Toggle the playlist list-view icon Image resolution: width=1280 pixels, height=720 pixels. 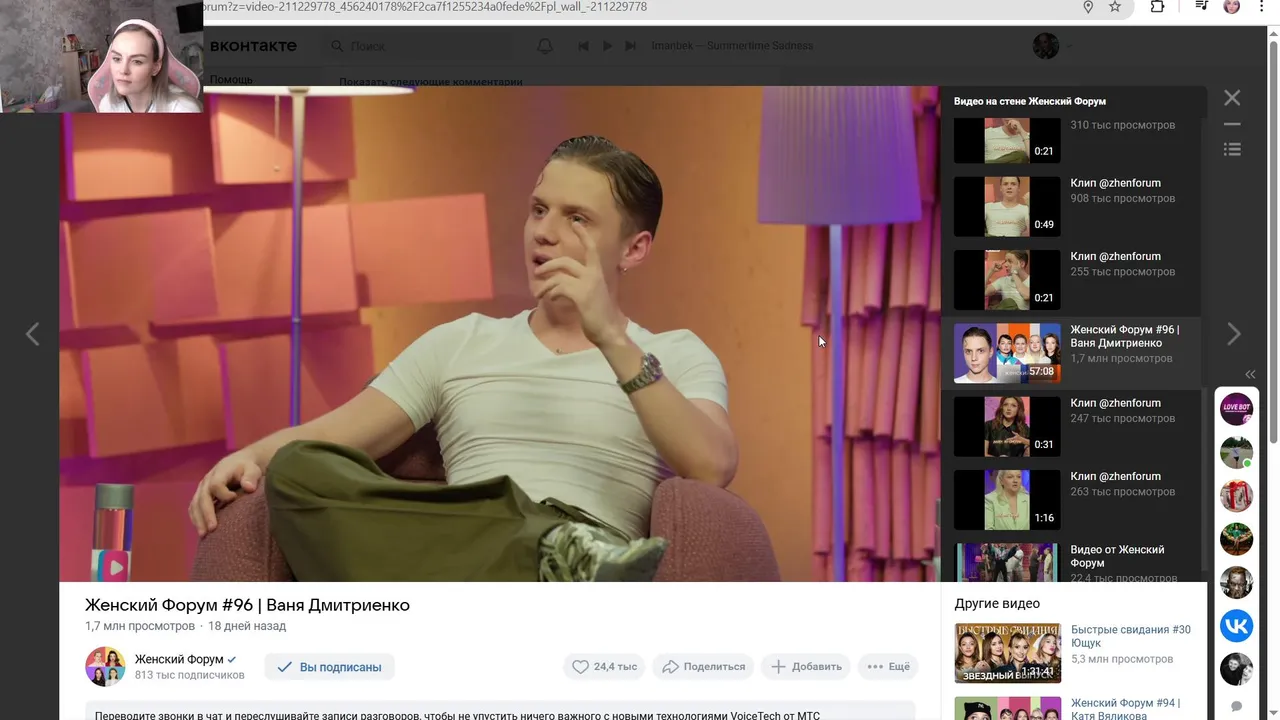click(x=1232, y=149)
